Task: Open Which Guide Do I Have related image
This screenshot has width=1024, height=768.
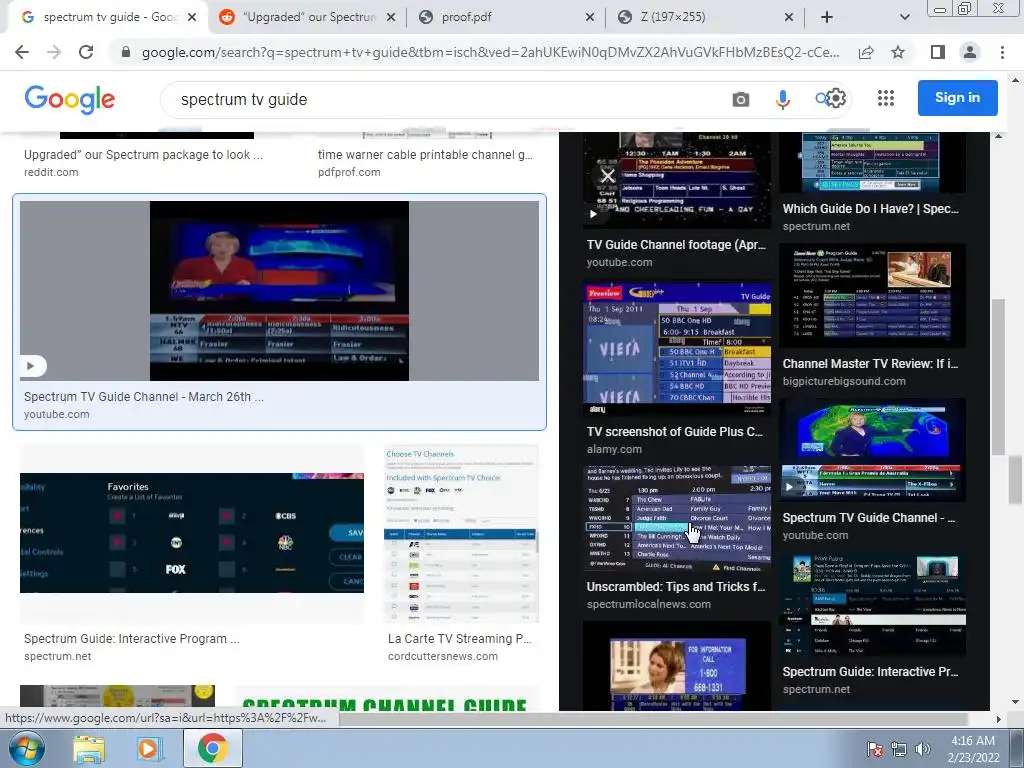Action: click(x=872, y=162)
